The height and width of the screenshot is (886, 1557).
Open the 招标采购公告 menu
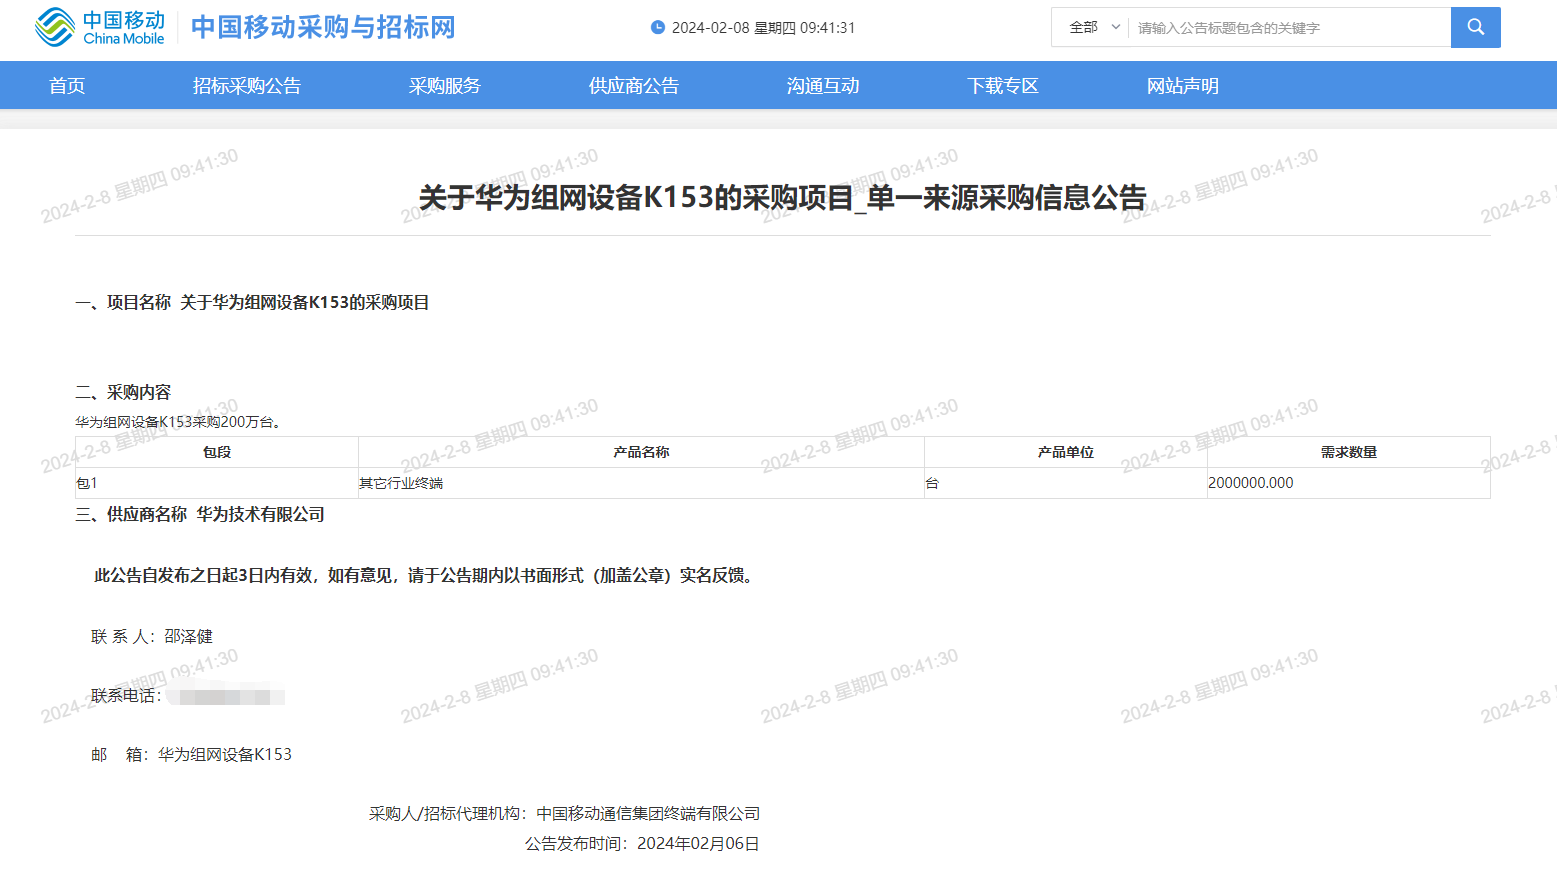click(247, 86)
